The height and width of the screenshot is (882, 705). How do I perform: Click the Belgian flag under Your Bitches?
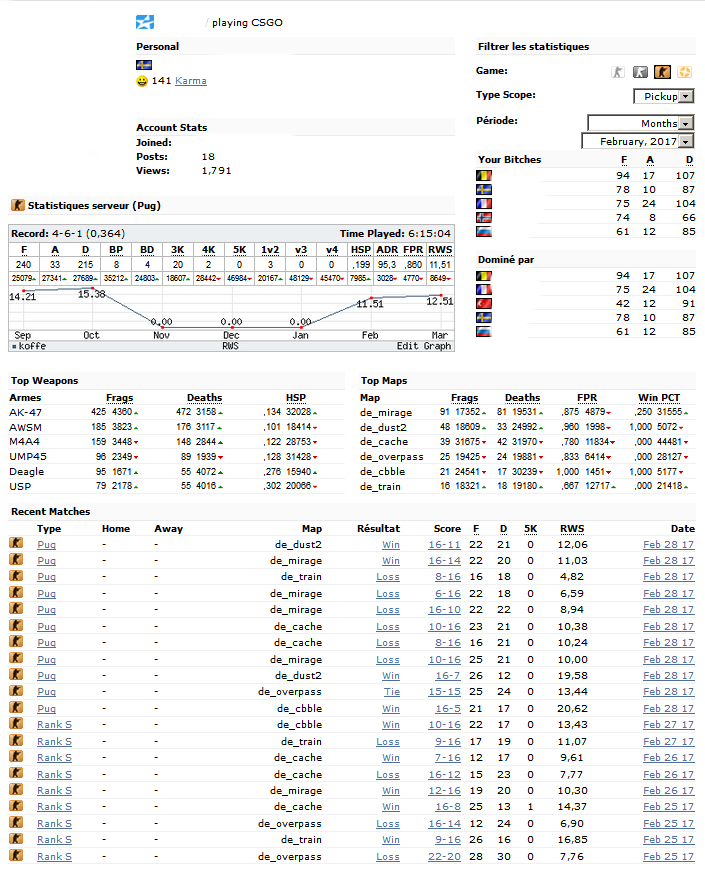(484, 175)
